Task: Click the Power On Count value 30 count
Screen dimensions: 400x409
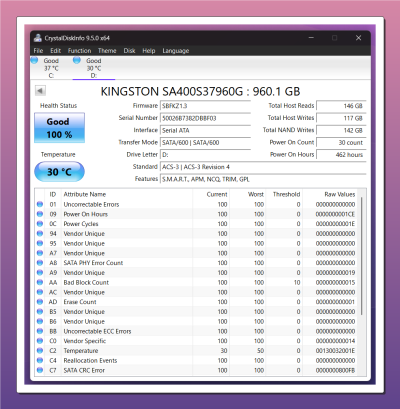Action: [x=341, y=142]
